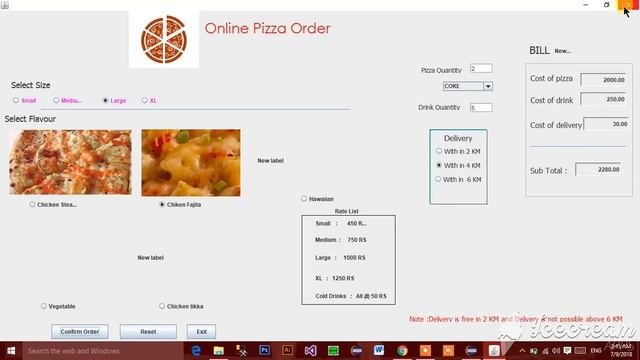Click the Small 450 rate line
640x360 pixels.
point(341,224)
